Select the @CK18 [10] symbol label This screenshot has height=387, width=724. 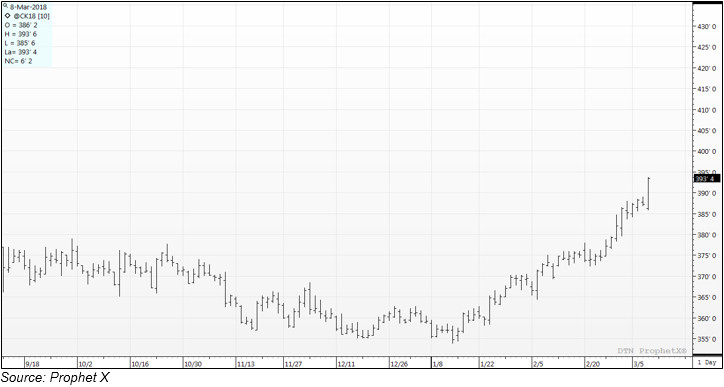pos(31,16)
